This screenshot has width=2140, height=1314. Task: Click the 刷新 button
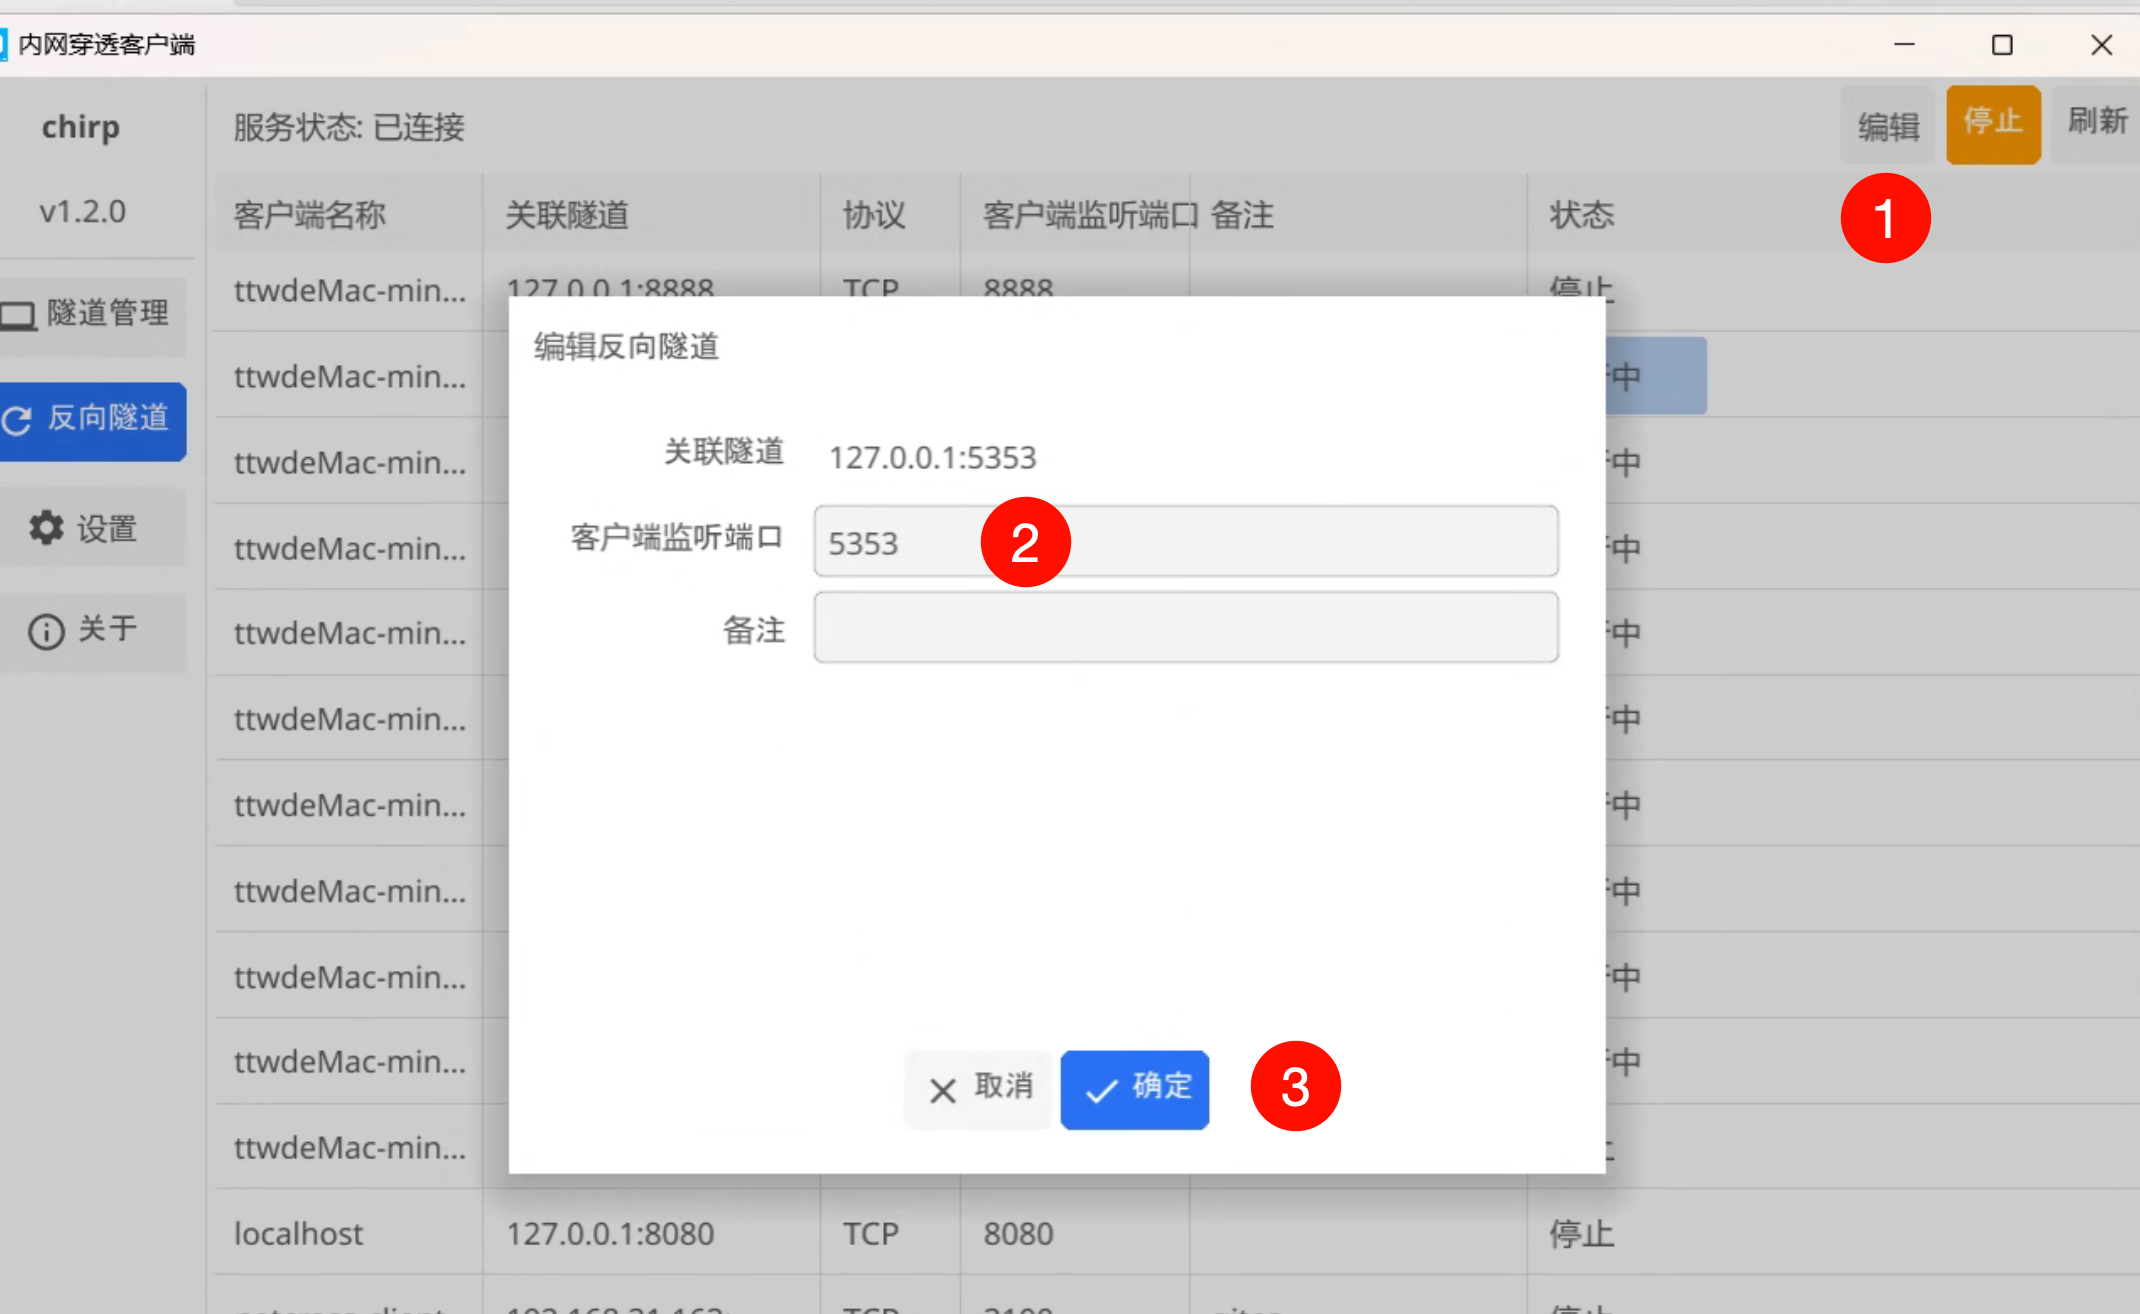pyautogui.click(x=2097, y=123)
